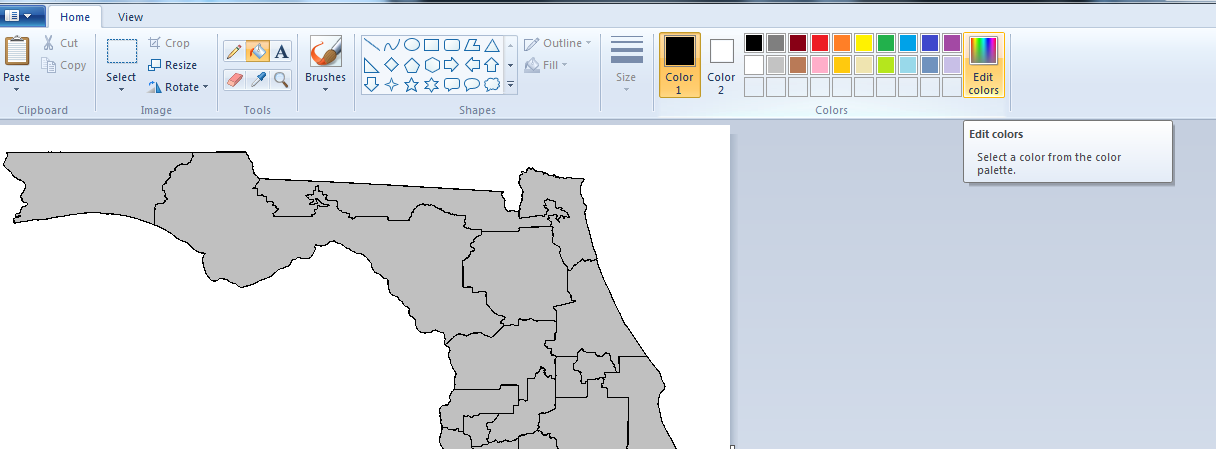Choose the Diamond shape

(391, 65)
